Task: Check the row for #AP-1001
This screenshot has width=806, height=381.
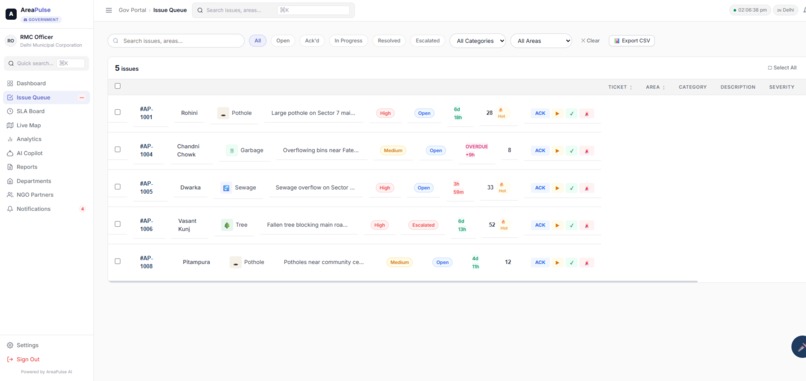Action: click(118, 112)
